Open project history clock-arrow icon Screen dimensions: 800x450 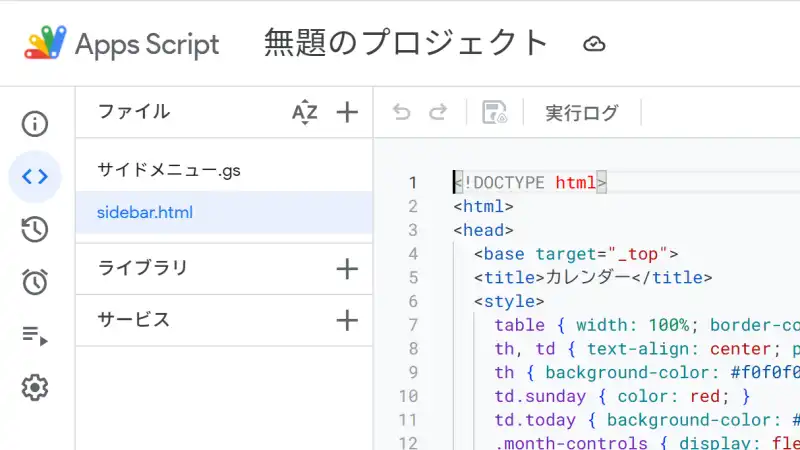(35, 229)
